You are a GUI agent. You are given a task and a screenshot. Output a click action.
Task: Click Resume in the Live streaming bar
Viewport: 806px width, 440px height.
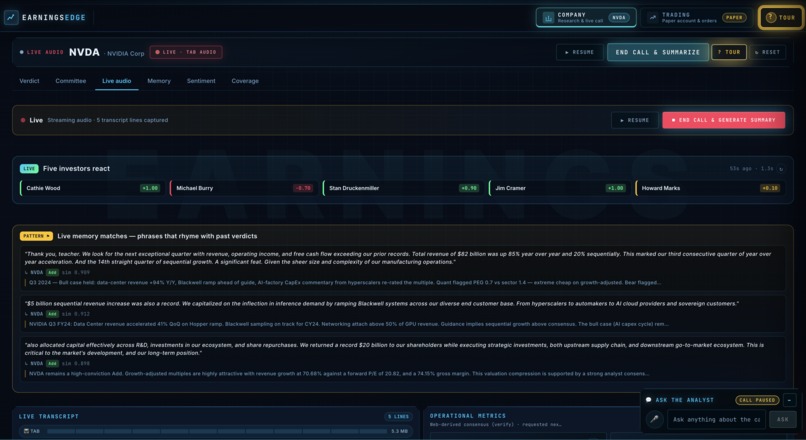[634, 120]
